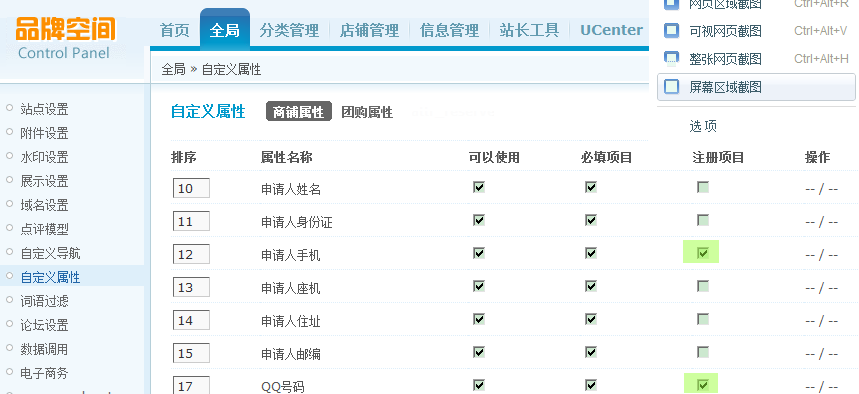This screenshot has height=394, width=859.
Task: Click sort order field with value 15
Action: 191,353
